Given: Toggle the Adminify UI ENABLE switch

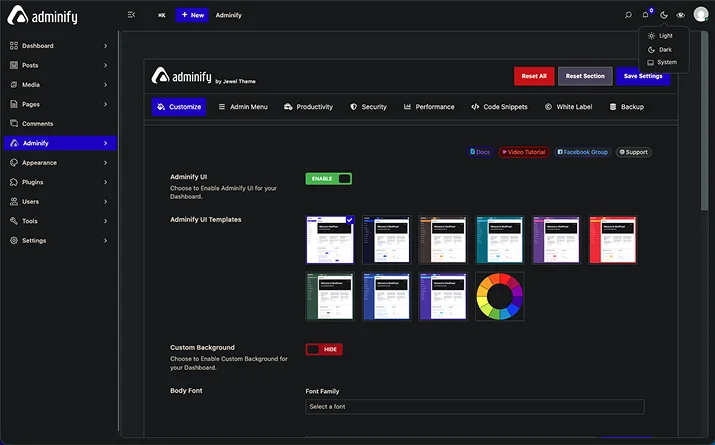Looking at the screenshot, I should coord(328,179).
